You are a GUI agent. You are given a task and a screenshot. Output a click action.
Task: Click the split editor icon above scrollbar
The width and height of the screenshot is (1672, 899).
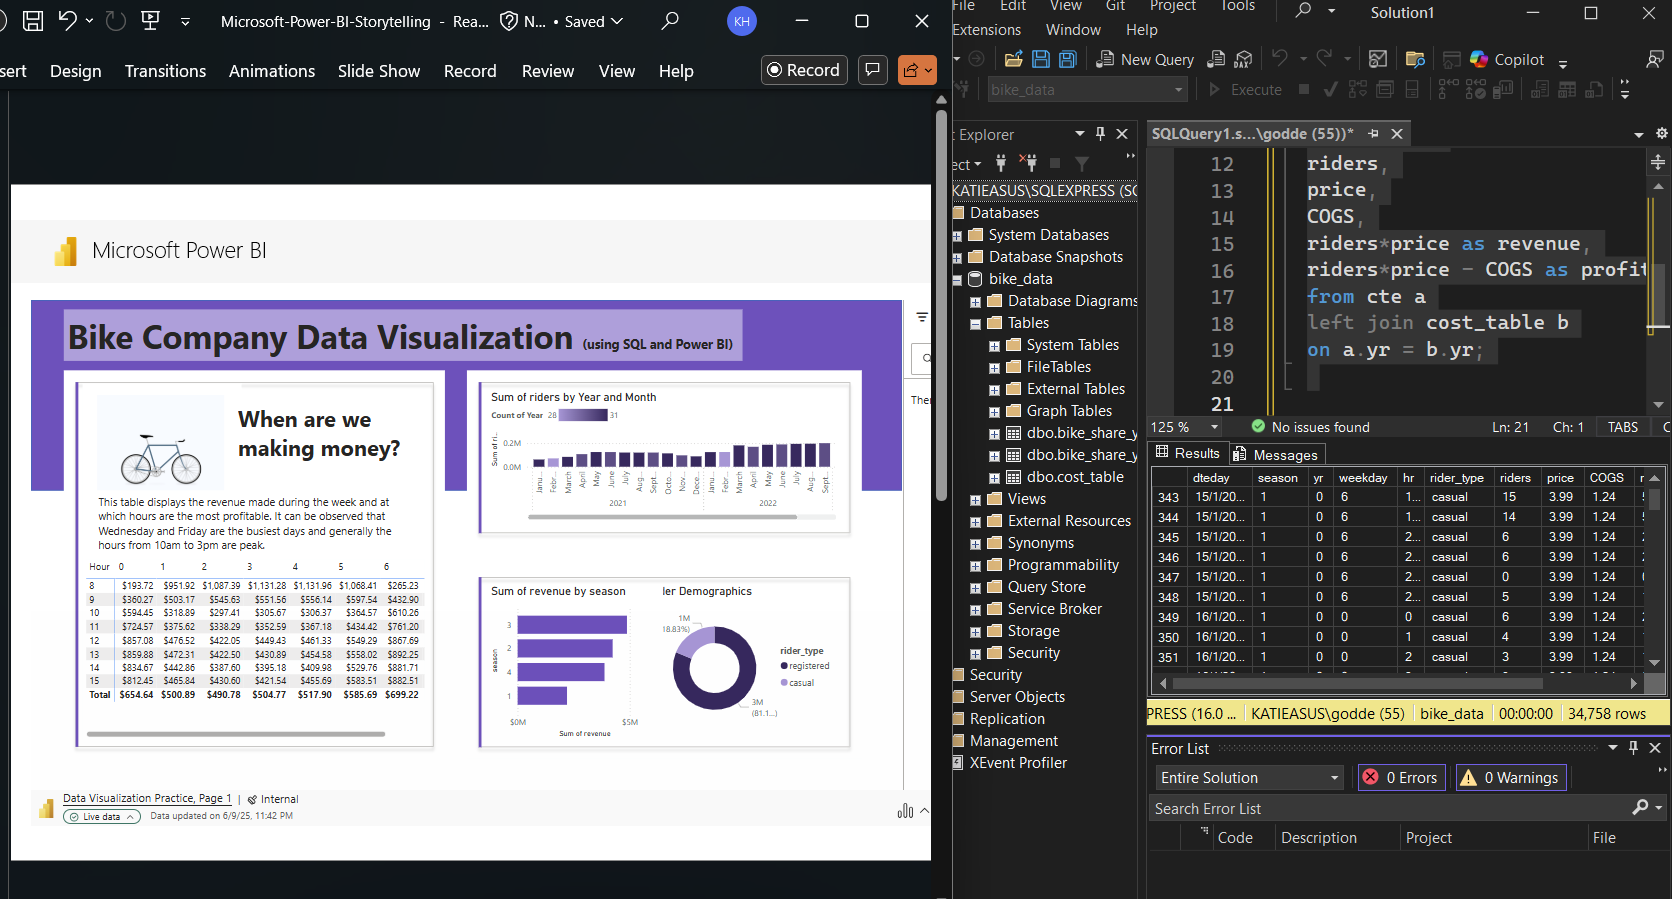(1658, 162)
